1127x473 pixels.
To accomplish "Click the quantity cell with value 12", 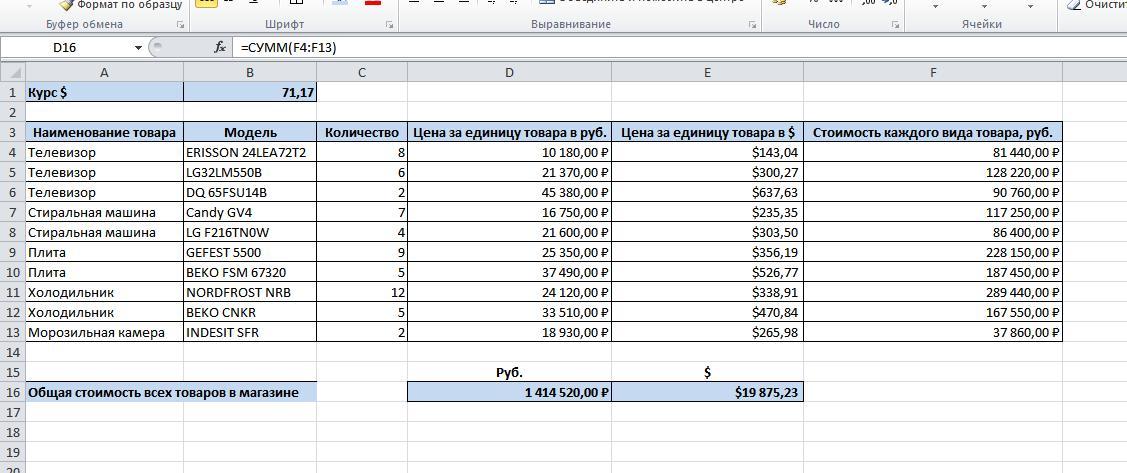I will [x=362, y=293].
